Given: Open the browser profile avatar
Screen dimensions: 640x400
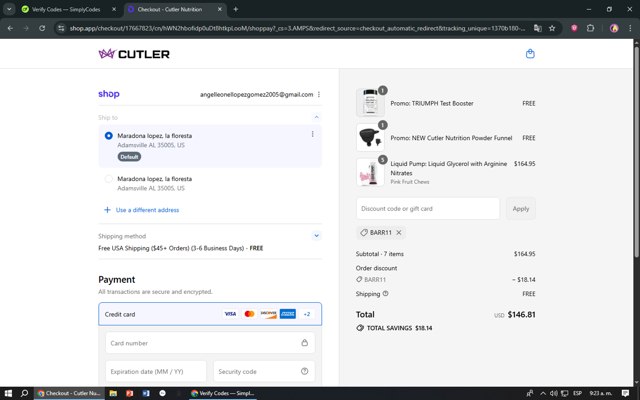Looking at the screenshot, I should point(614,28).
